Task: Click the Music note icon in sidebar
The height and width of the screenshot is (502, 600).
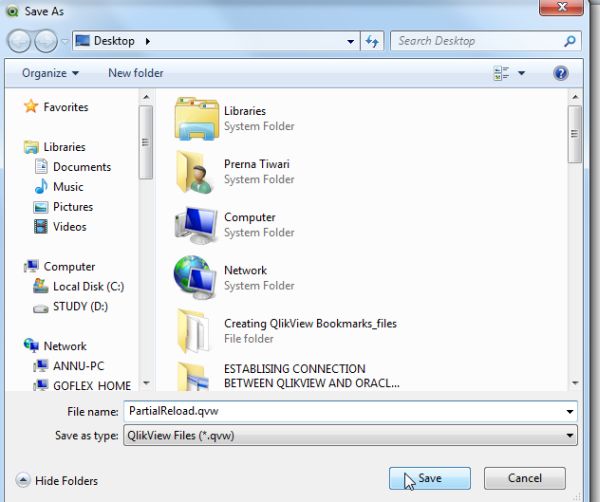Action: coord(41,186)
